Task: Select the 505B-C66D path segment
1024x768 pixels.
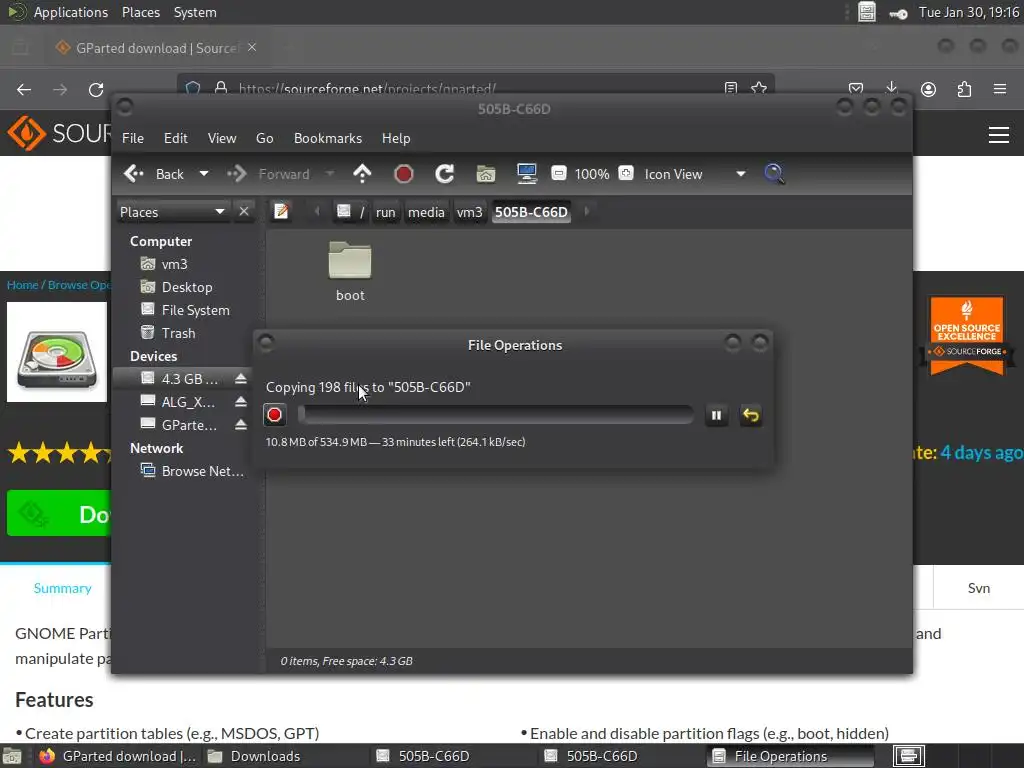Action: 531,212
